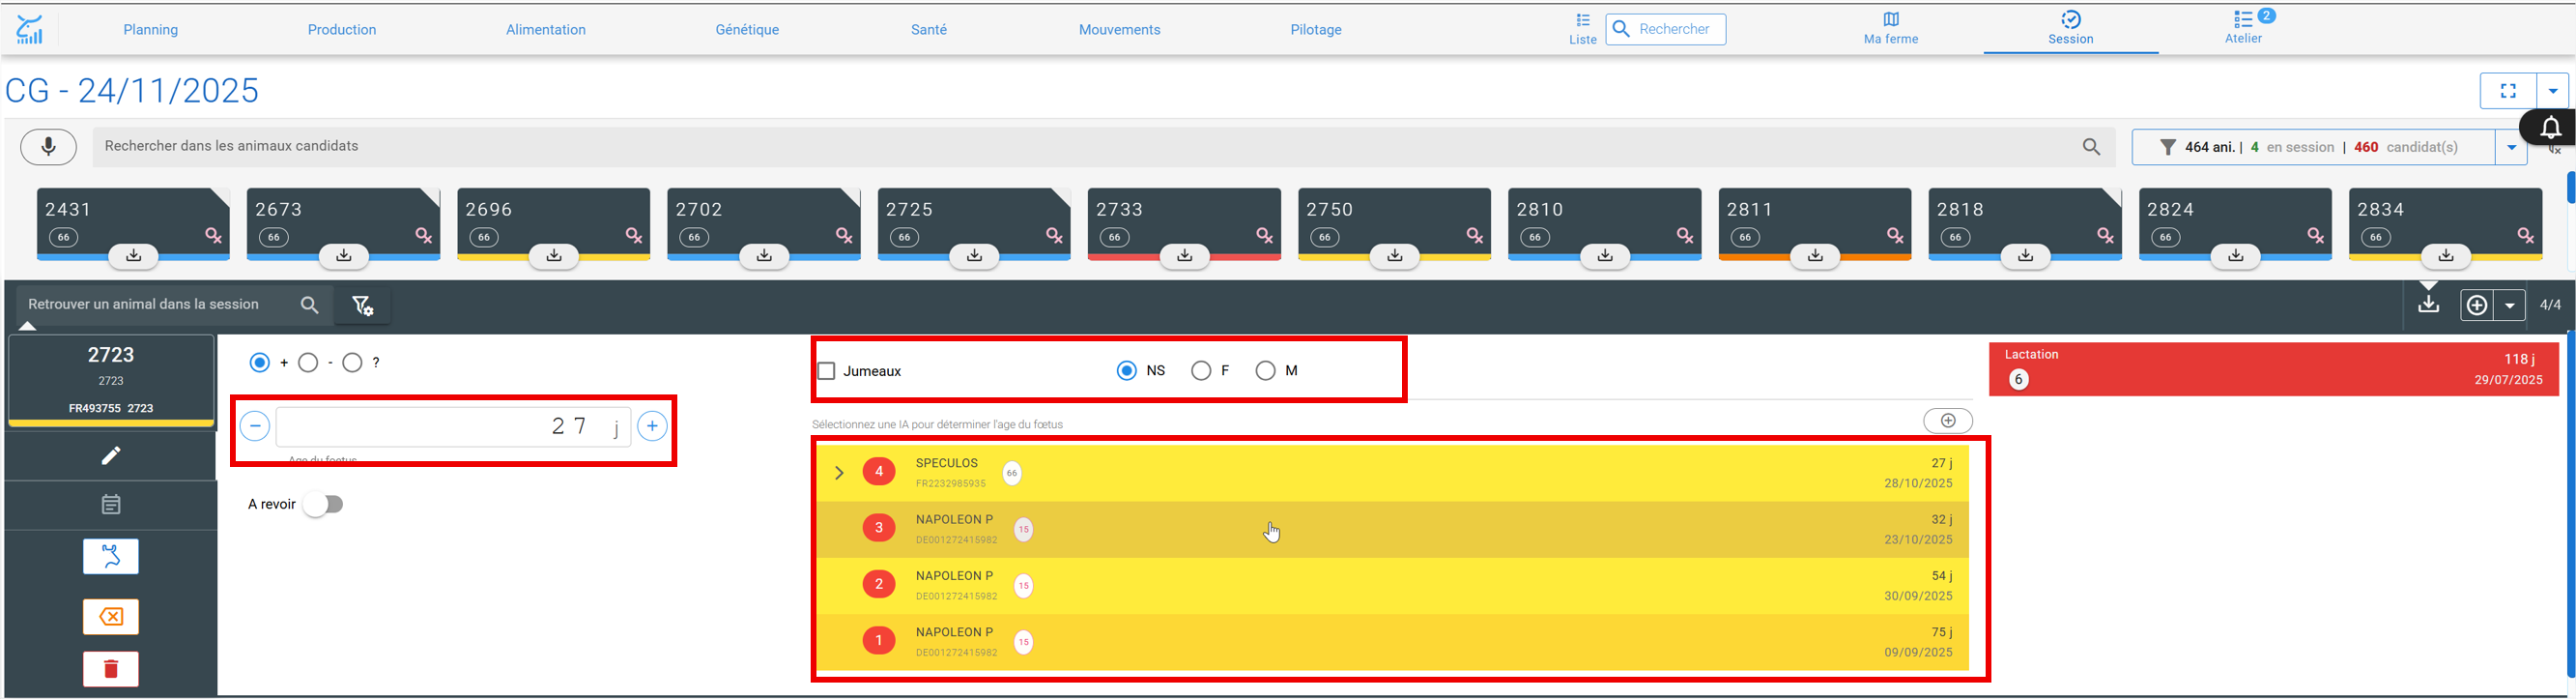Click the app logo in the top-left corner
This screenshot has width=2576, height=699.
pos(30,29)
